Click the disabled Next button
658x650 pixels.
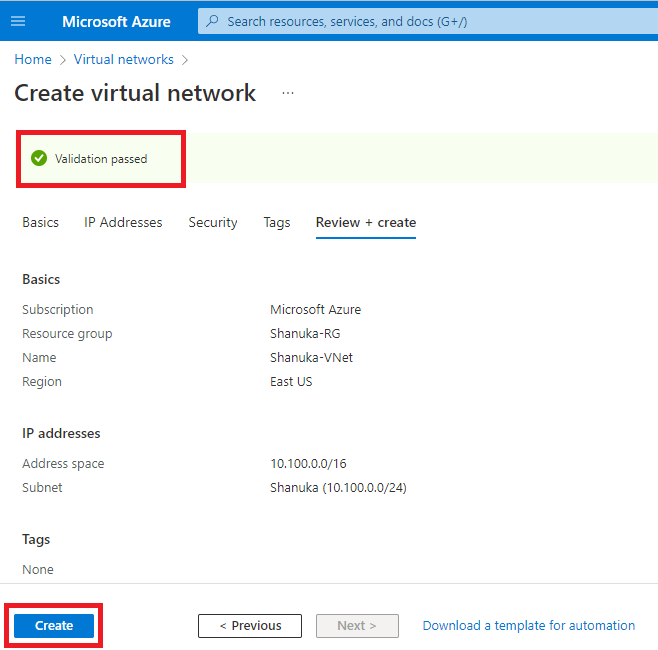[357, 625]
